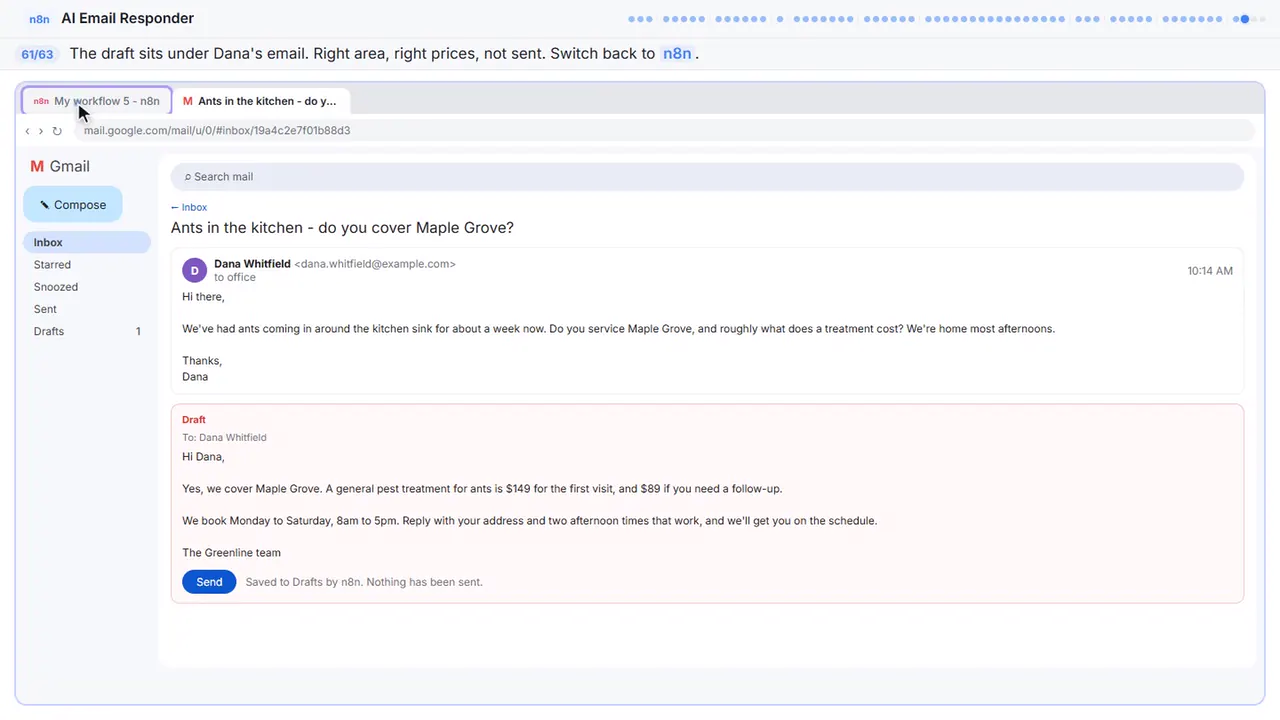Click the 61/63 step counter

pos(37,54)
